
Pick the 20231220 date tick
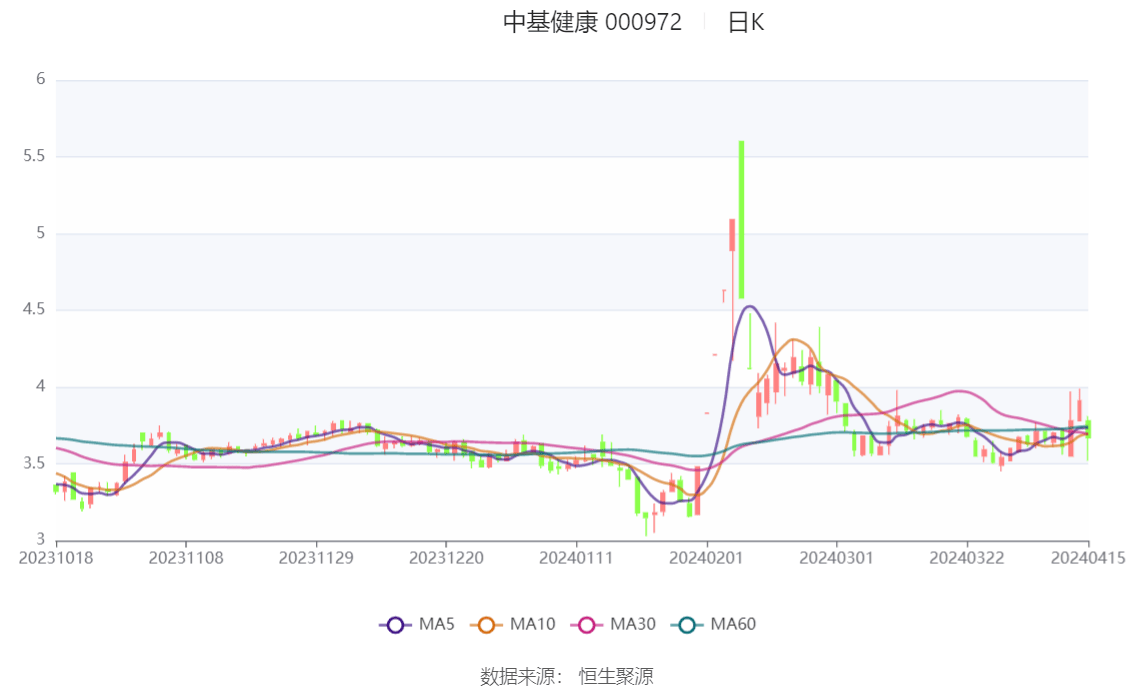[x=446, y=557]
